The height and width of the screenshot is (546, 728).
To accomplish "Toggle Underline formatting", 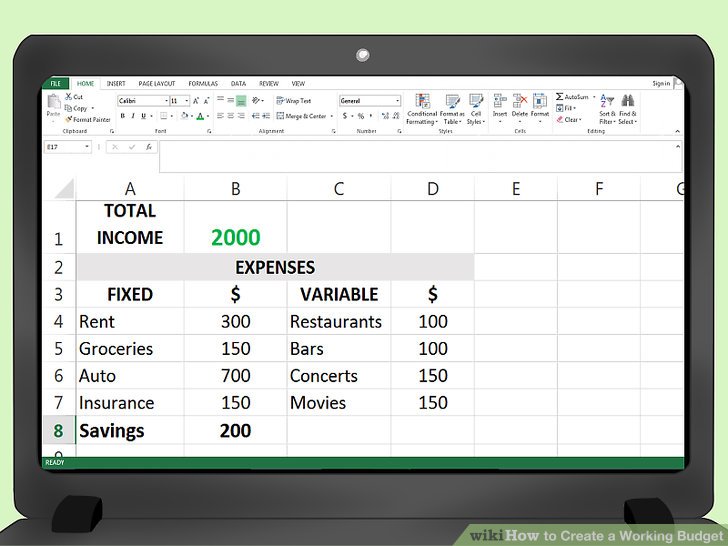I will click(x=143, y=116).
